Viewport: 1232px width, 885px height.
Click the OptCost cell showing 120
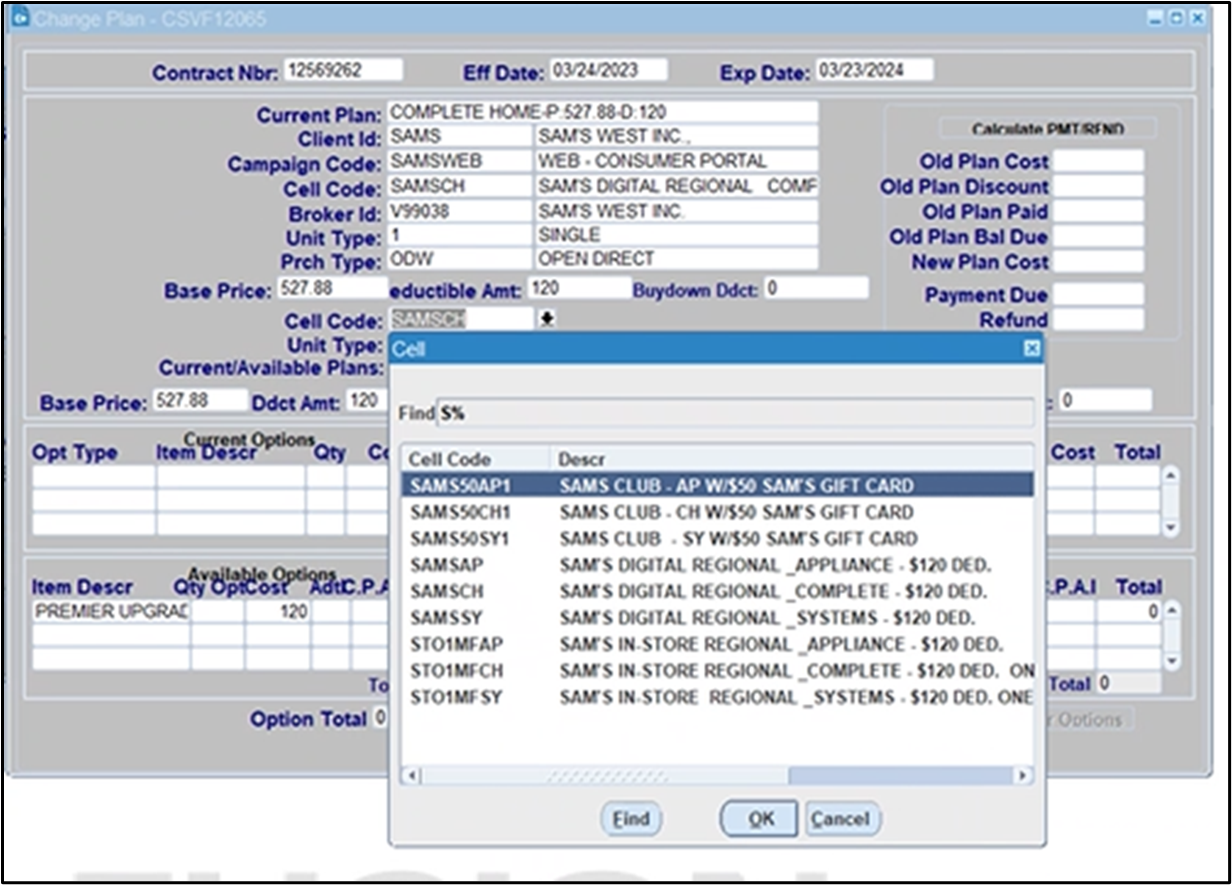pyautogui.click(x=277, y=611)
